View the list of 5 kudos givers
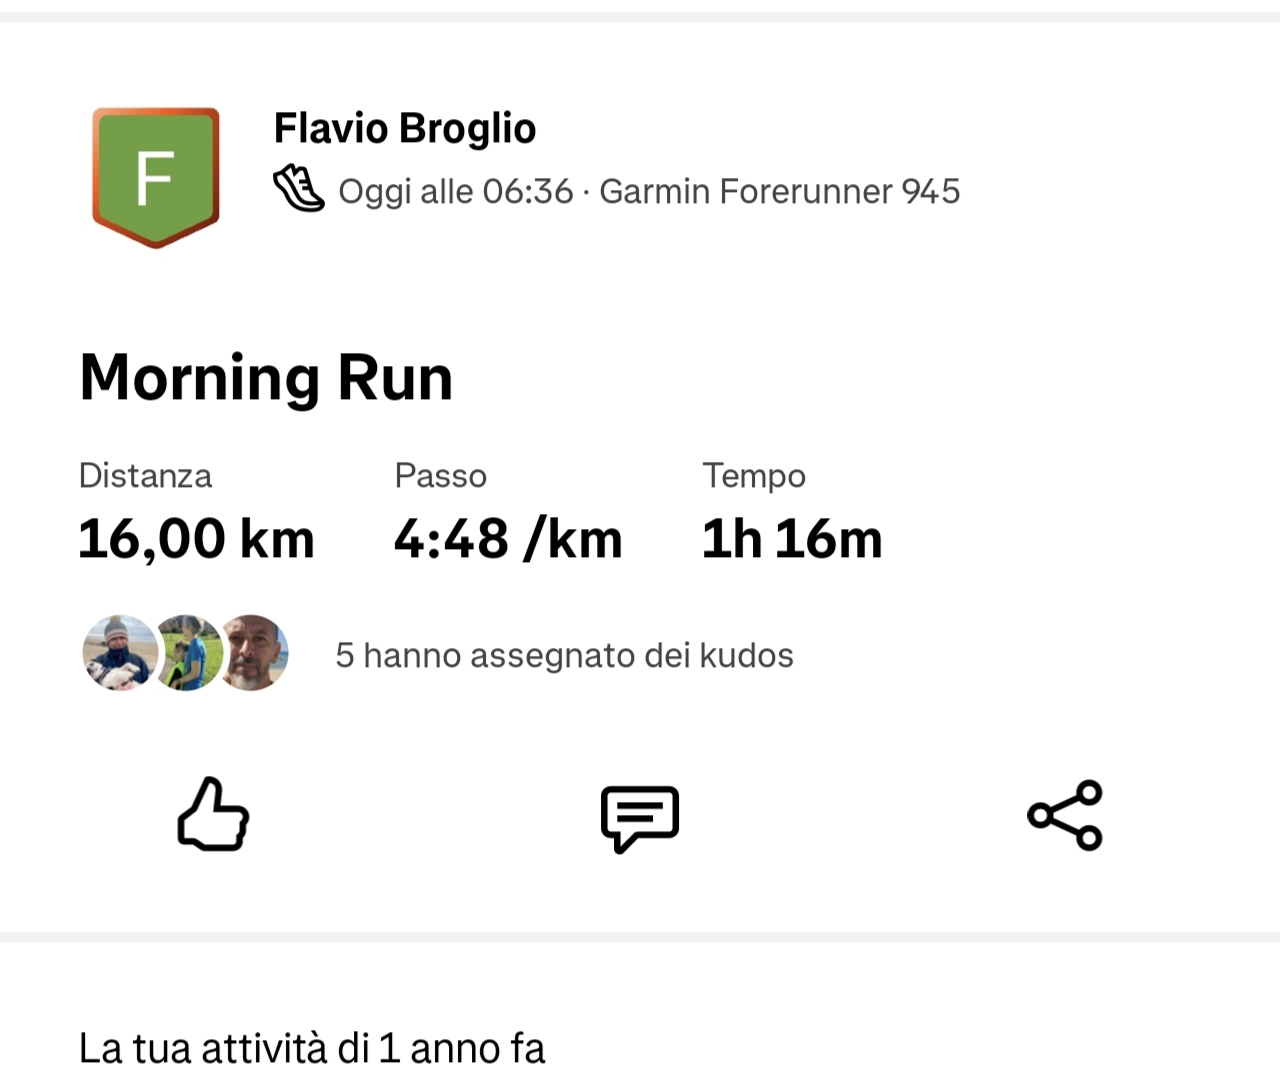This screenshot has width=1280, height=1066. click(x=564, y=655)
